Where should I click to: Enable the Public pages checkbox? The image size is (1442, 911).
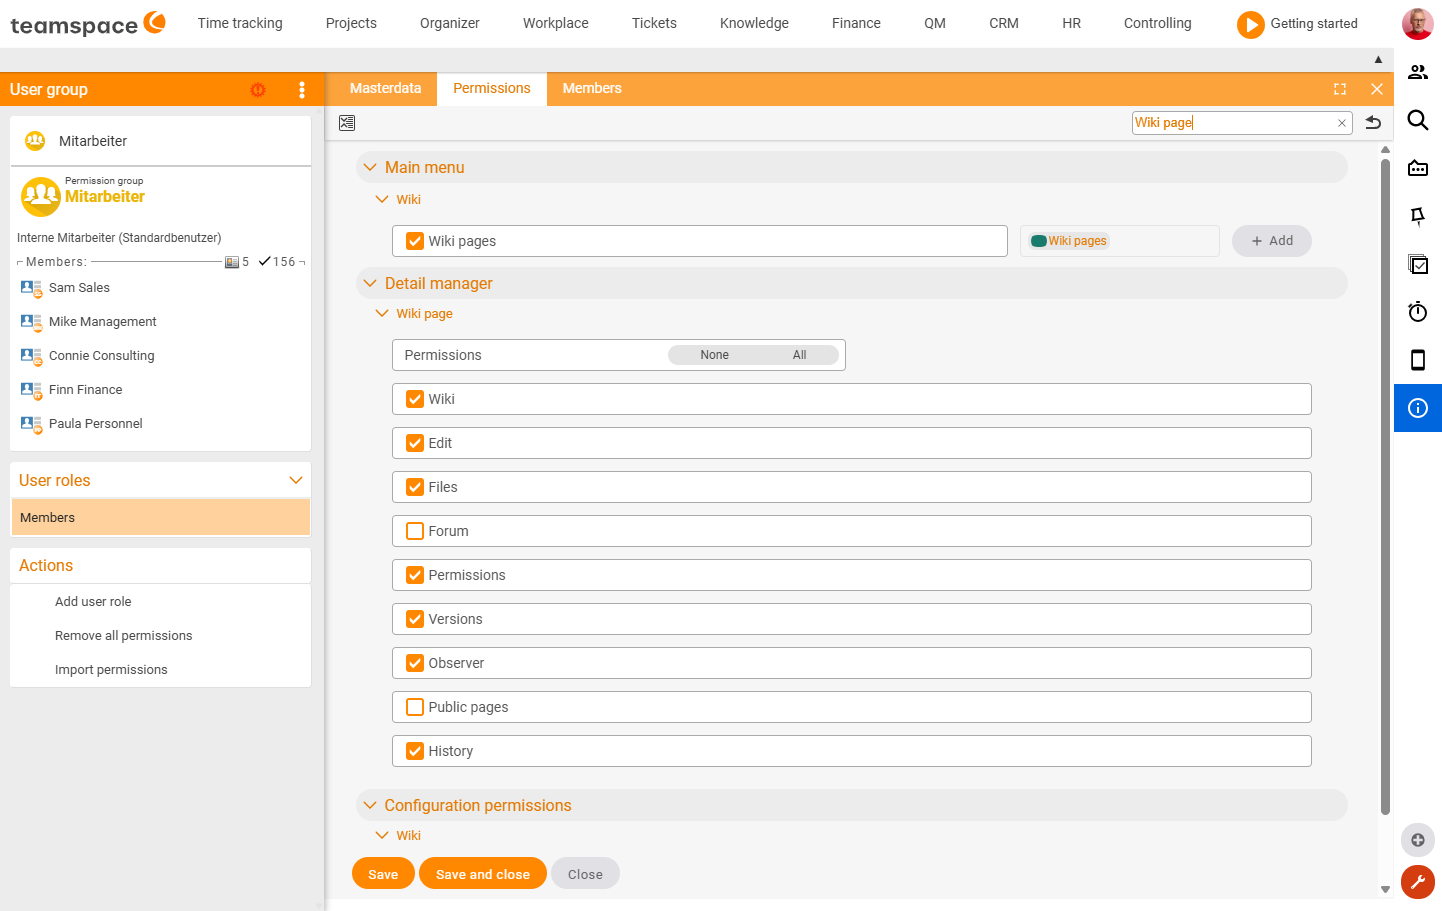[415, 707]
